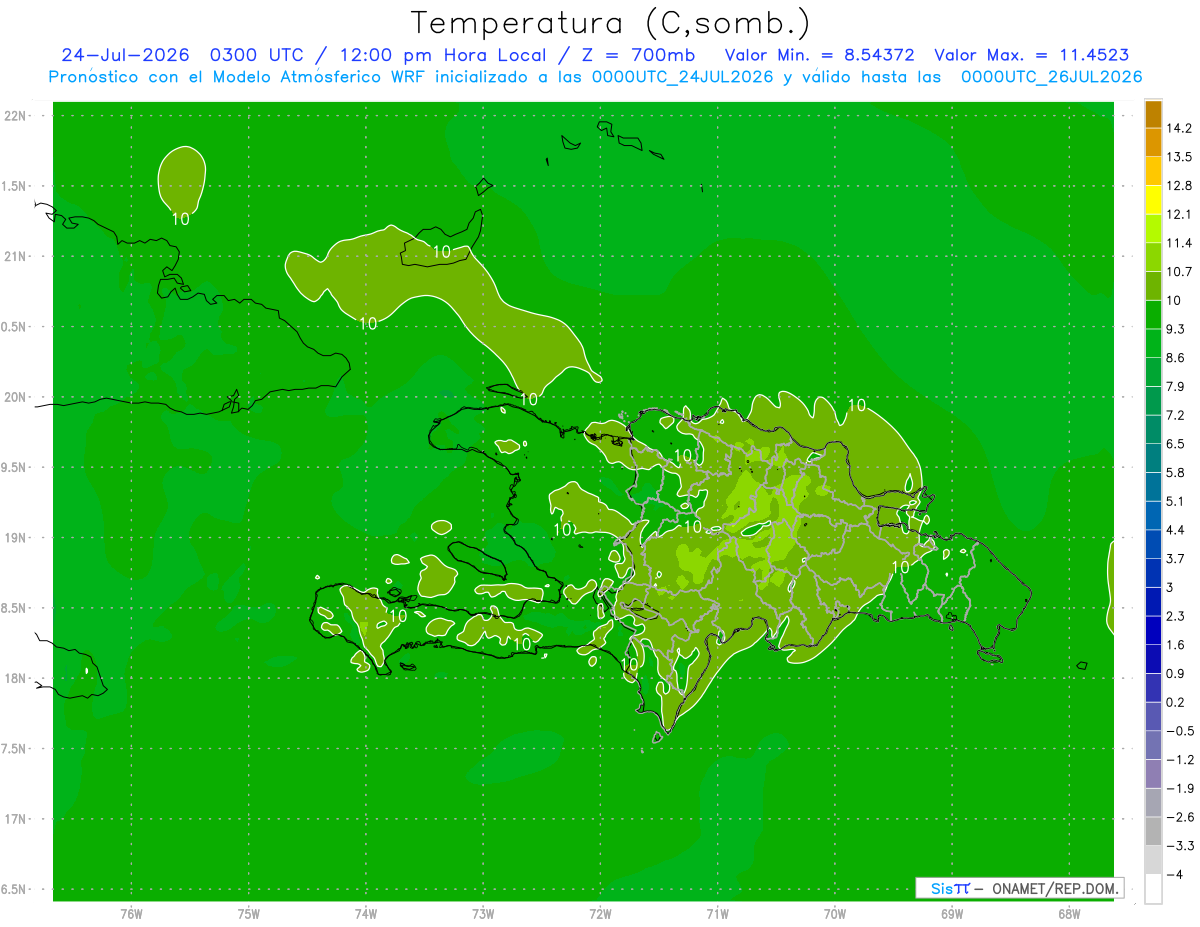Click the "20N" latitude label
Image resolution: width=1200 pixels, height=927 pixels.
coord(17,397)
